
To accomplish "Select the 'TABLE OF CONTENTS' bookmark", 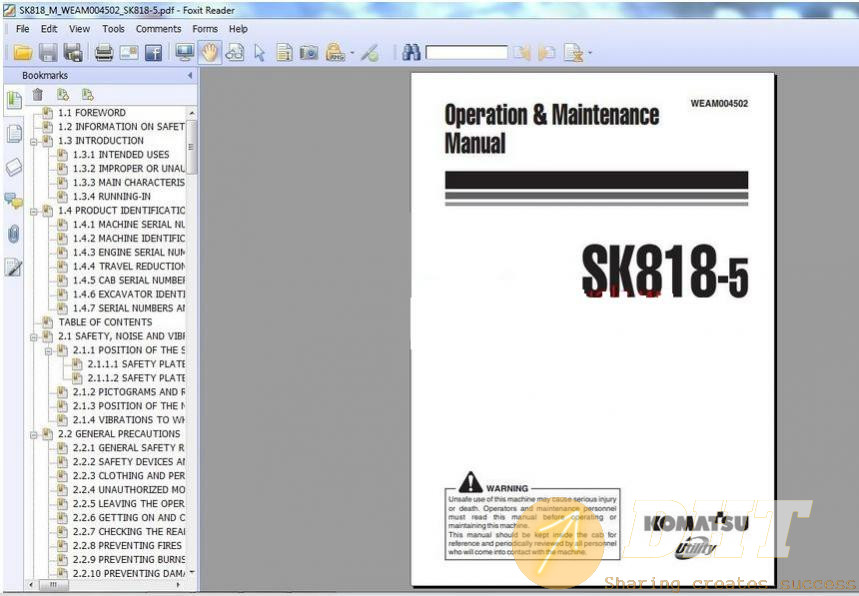I will [x=105, y=322].
